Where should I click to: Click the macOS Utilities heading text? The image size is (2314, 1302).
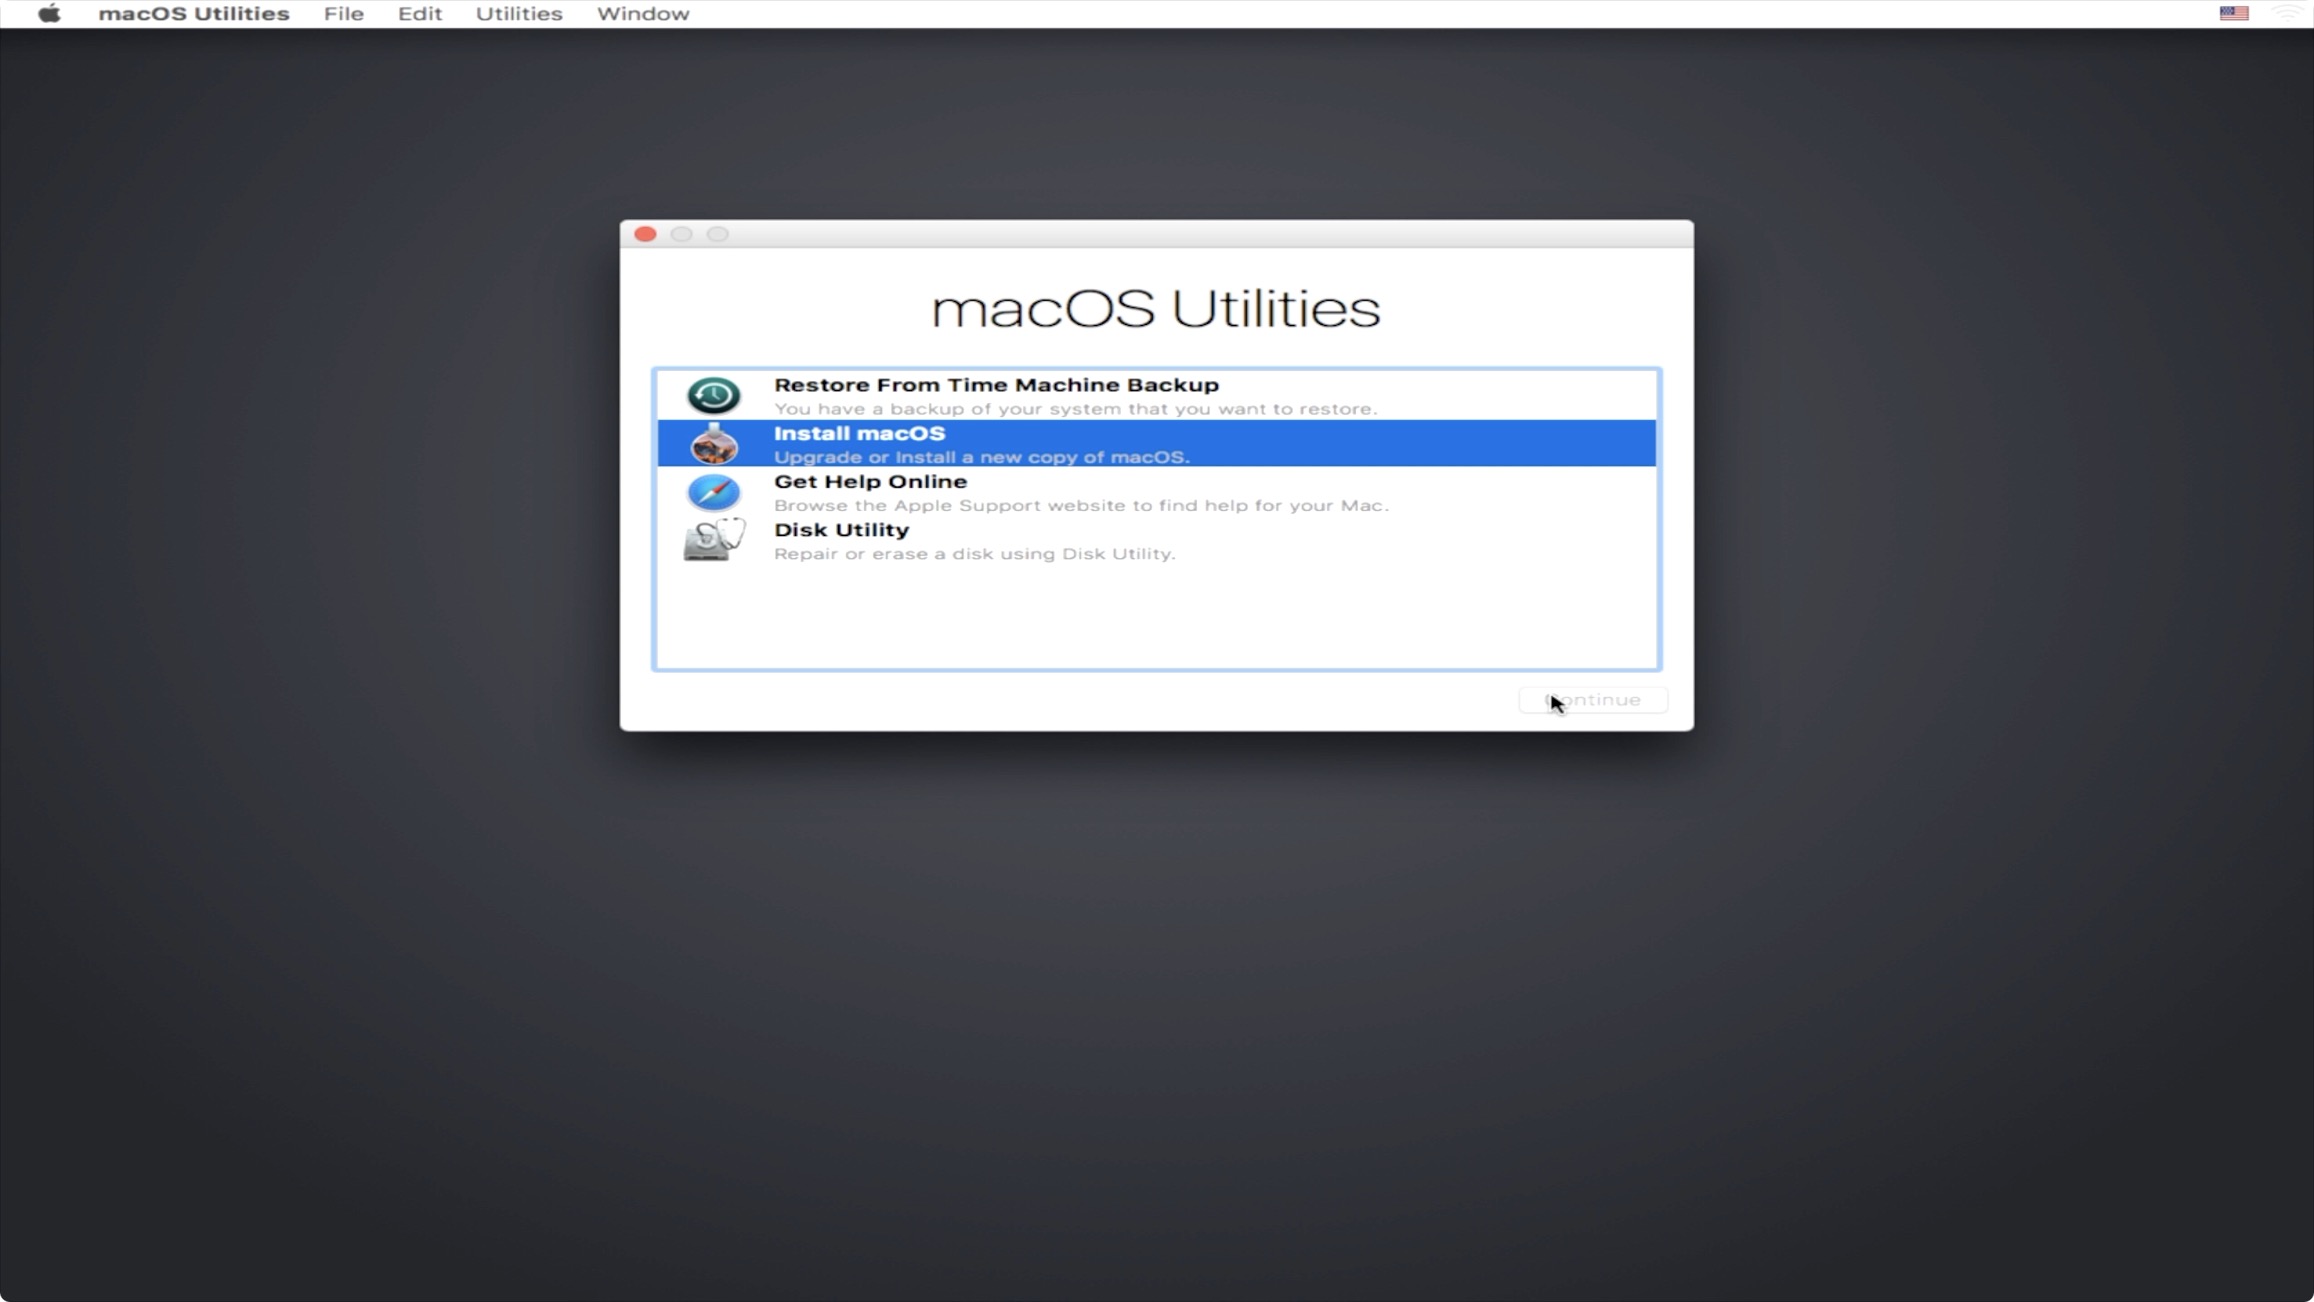point(1155,308)
